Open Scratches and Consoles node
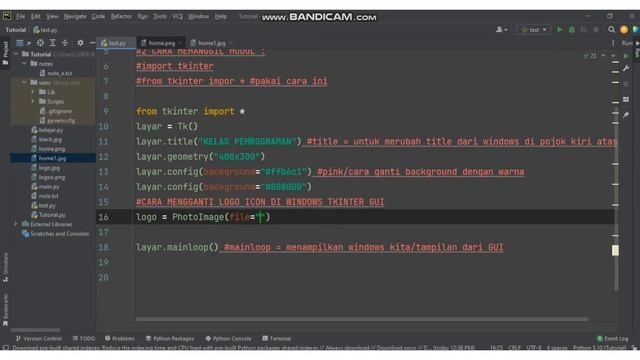Screen dimensions: 640x360 pyautogui.click(x=56, y=233)
